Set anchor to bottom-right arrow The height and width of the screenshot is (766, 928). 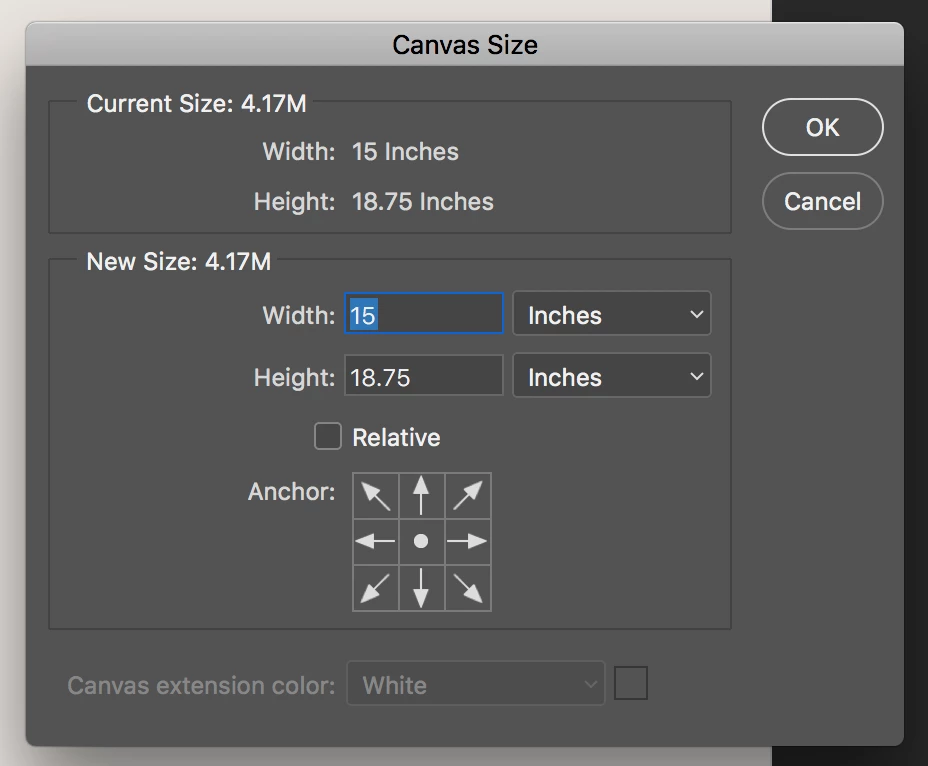tap(467, 587)
